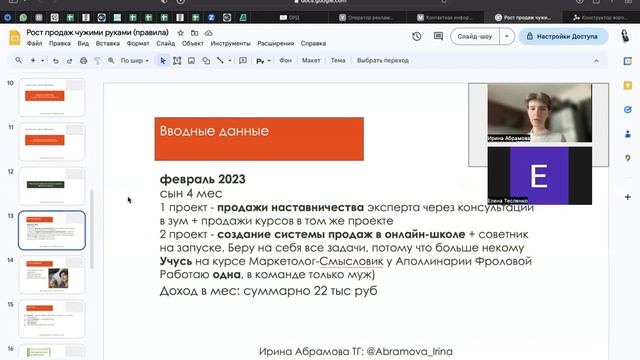Open Google Keep in side panel
This screenshot has height=360, width=640.
point(628,85)
